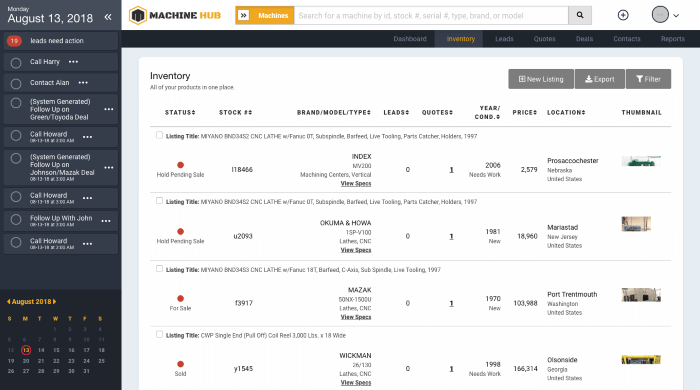Click the search magnifier button
700x390 pixels.
580,15
